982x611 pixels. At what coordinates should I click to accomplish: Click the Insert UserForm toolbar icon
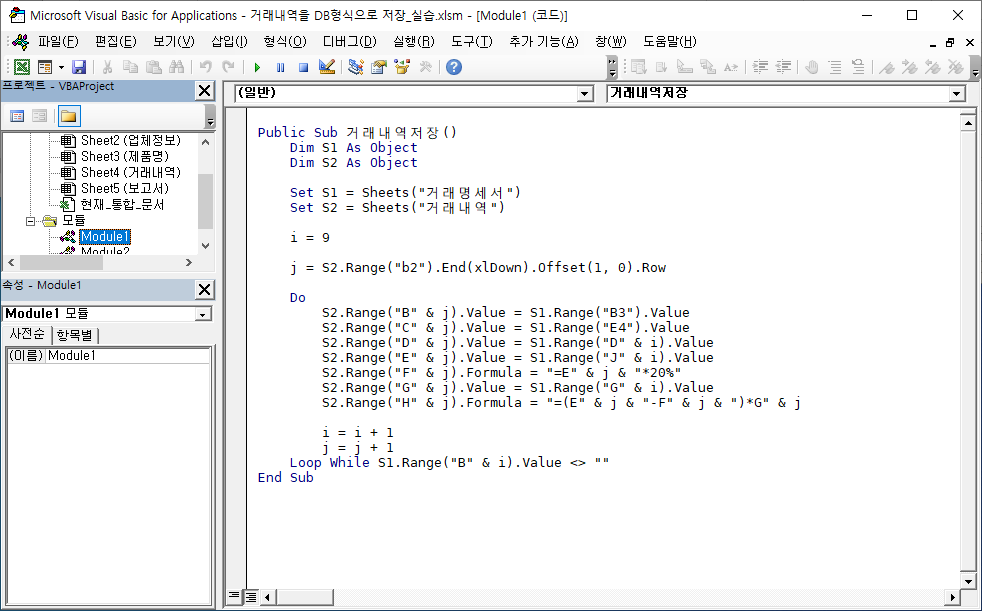point(44,67)
